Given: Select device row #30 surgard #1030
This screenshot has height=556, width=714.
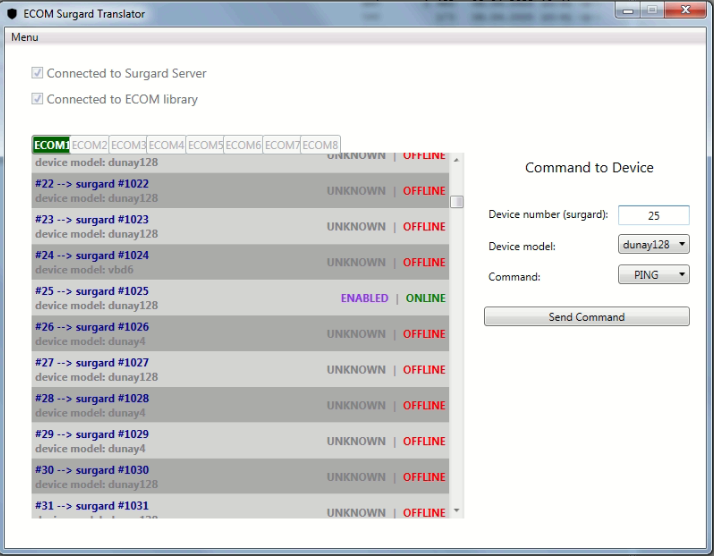Looking at the screenshot, I should point(240,477).
